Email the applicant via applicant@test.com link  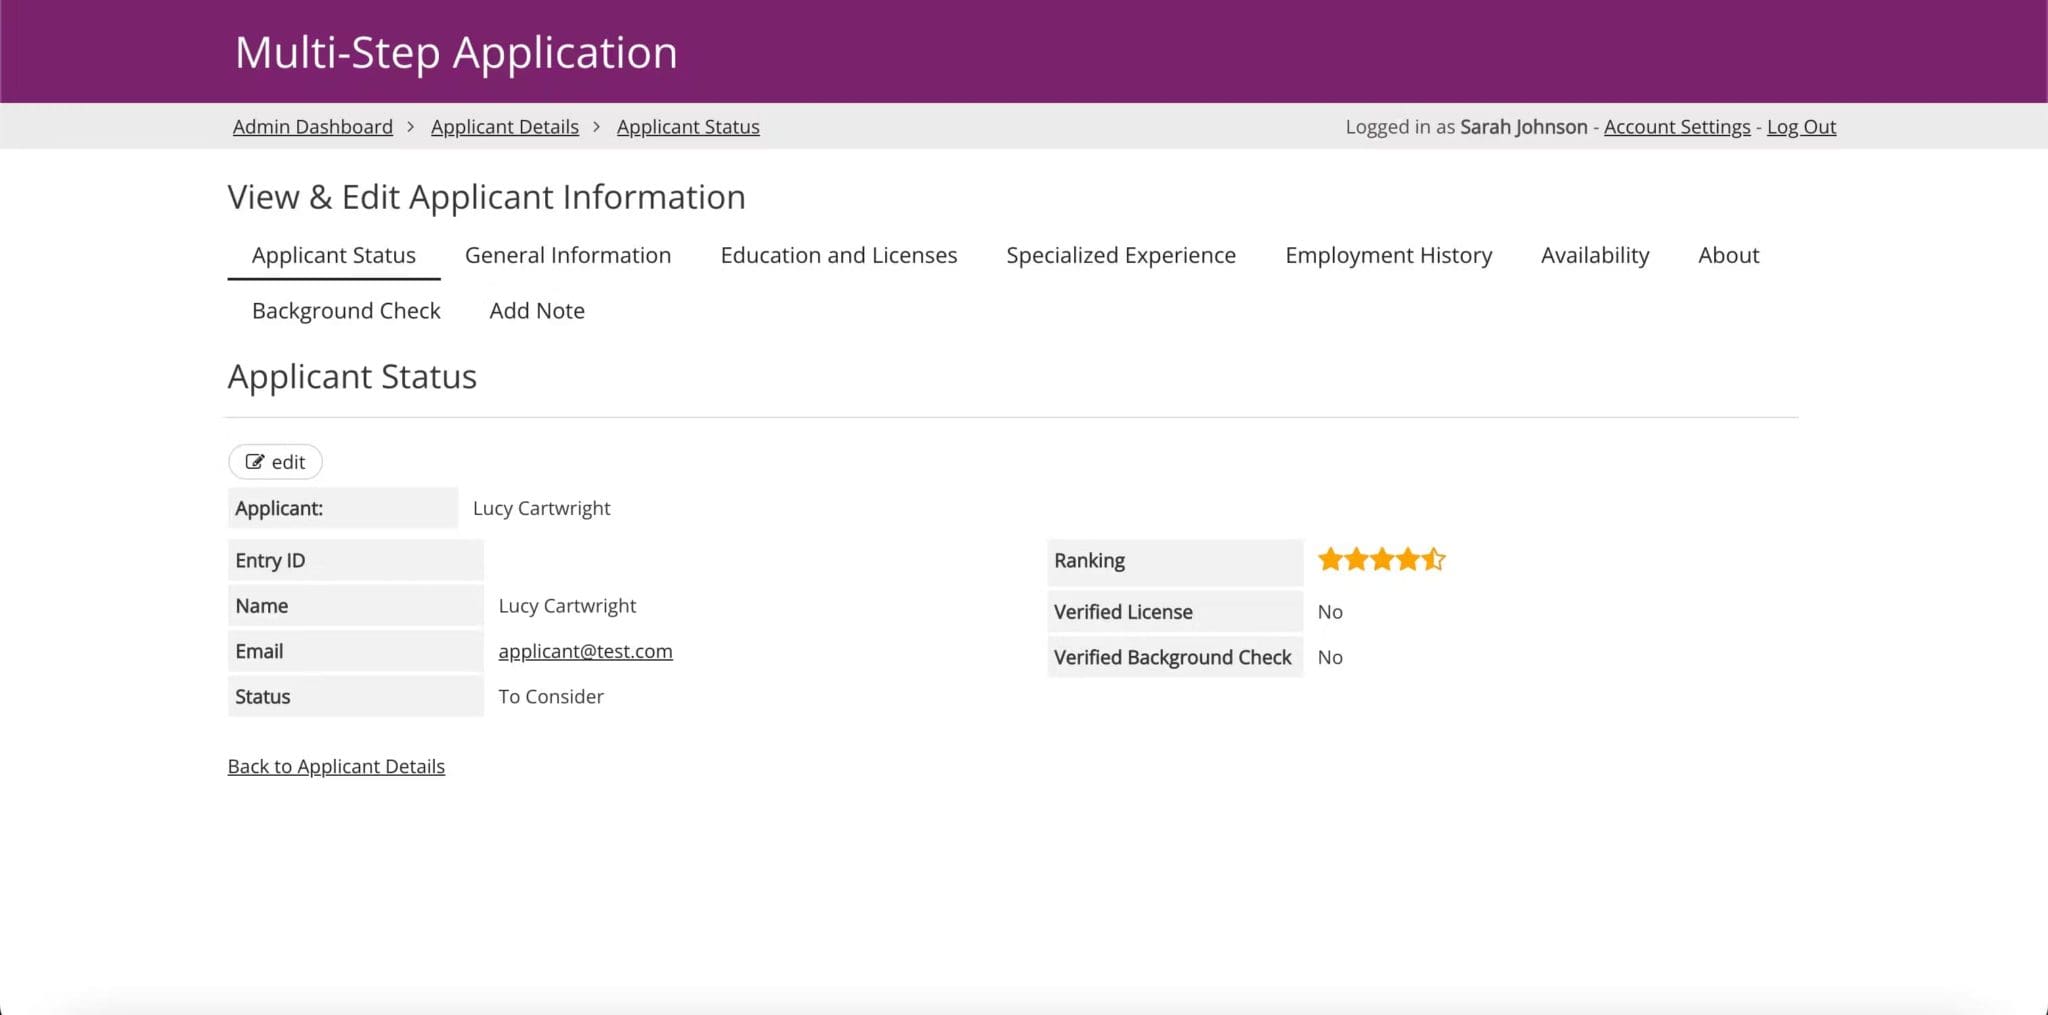[585, 650]
